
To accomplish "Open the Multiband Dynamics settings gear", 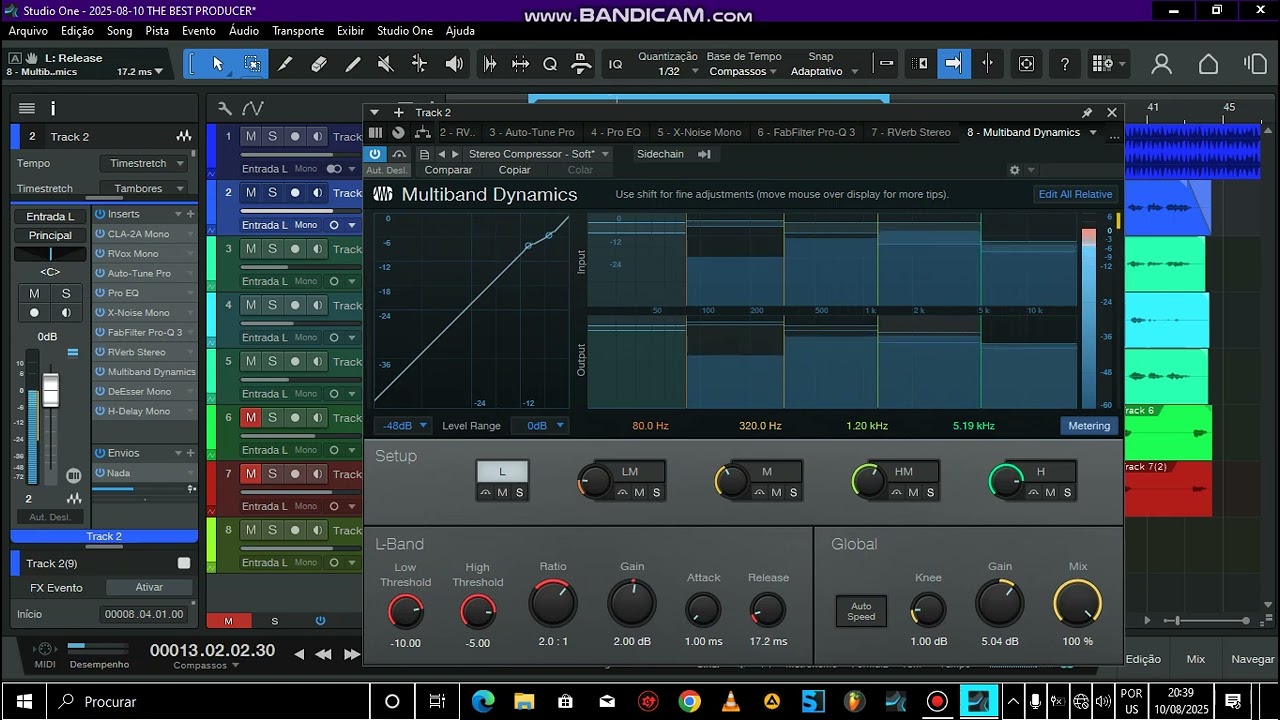I will [x=1014, y=170].
